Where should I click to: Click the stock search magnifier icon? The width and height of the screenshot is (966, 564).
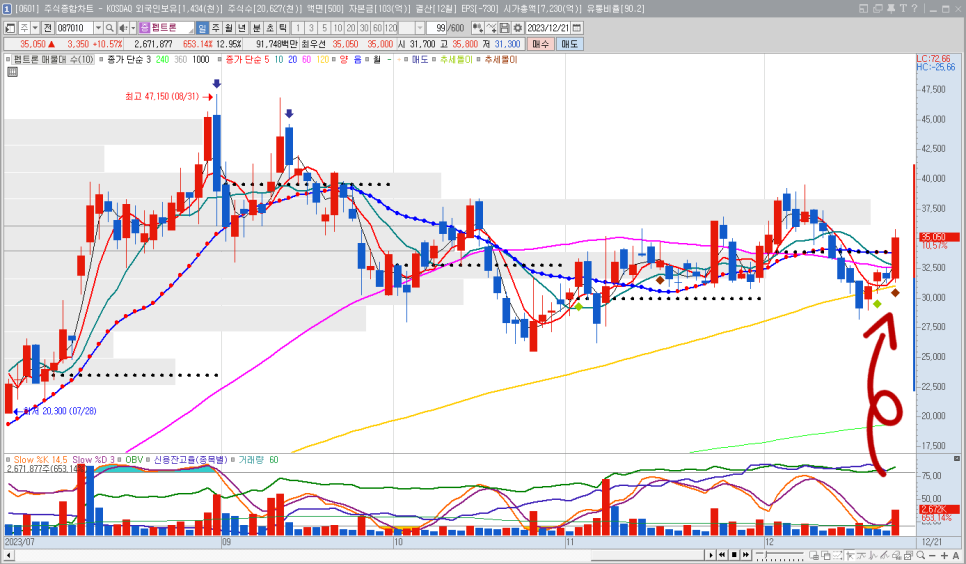pos(110,28)
